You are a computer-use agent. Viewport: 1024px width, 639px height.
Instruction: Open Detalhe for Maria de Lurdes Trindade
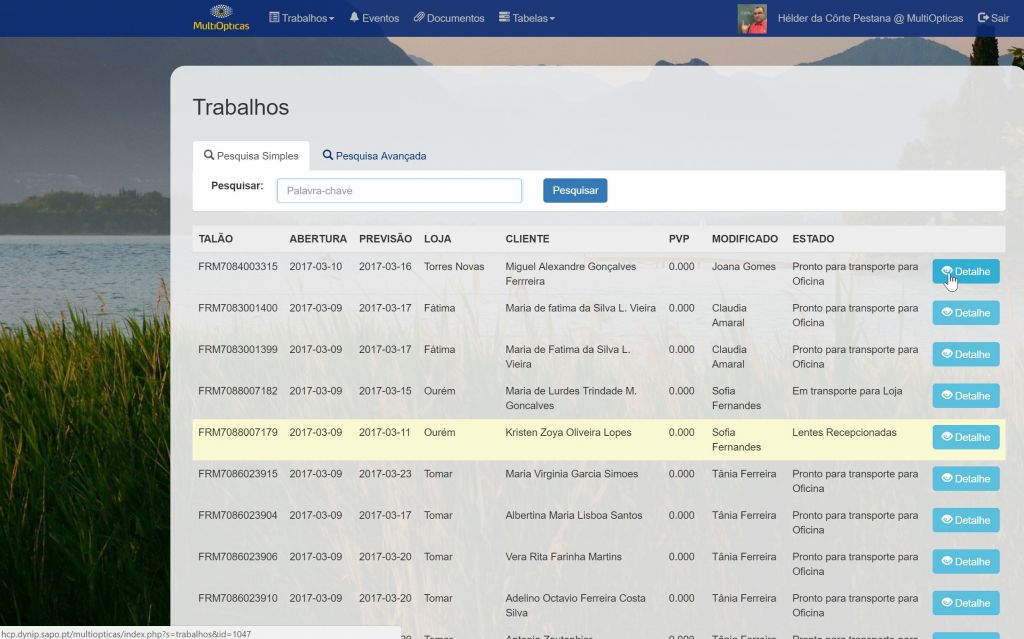coord(965,396)
